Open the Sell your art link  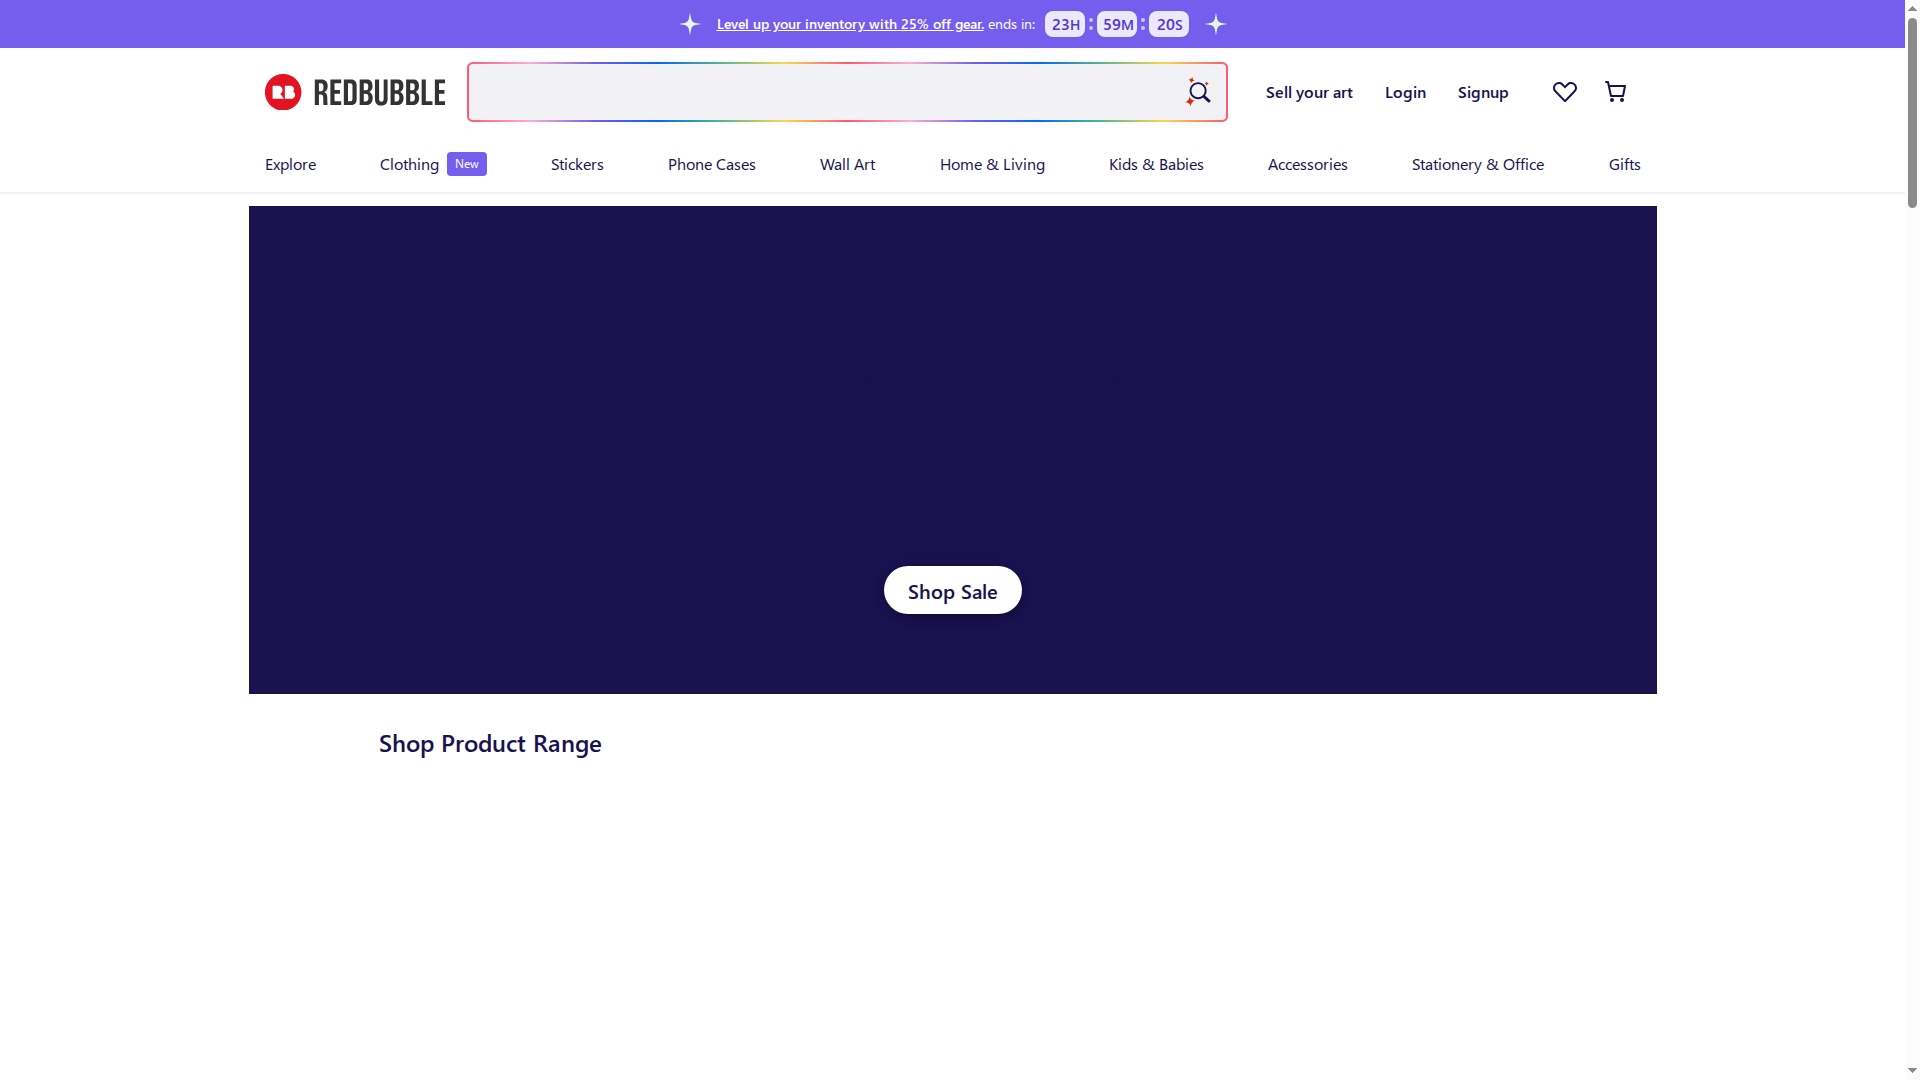(1309, 92)
